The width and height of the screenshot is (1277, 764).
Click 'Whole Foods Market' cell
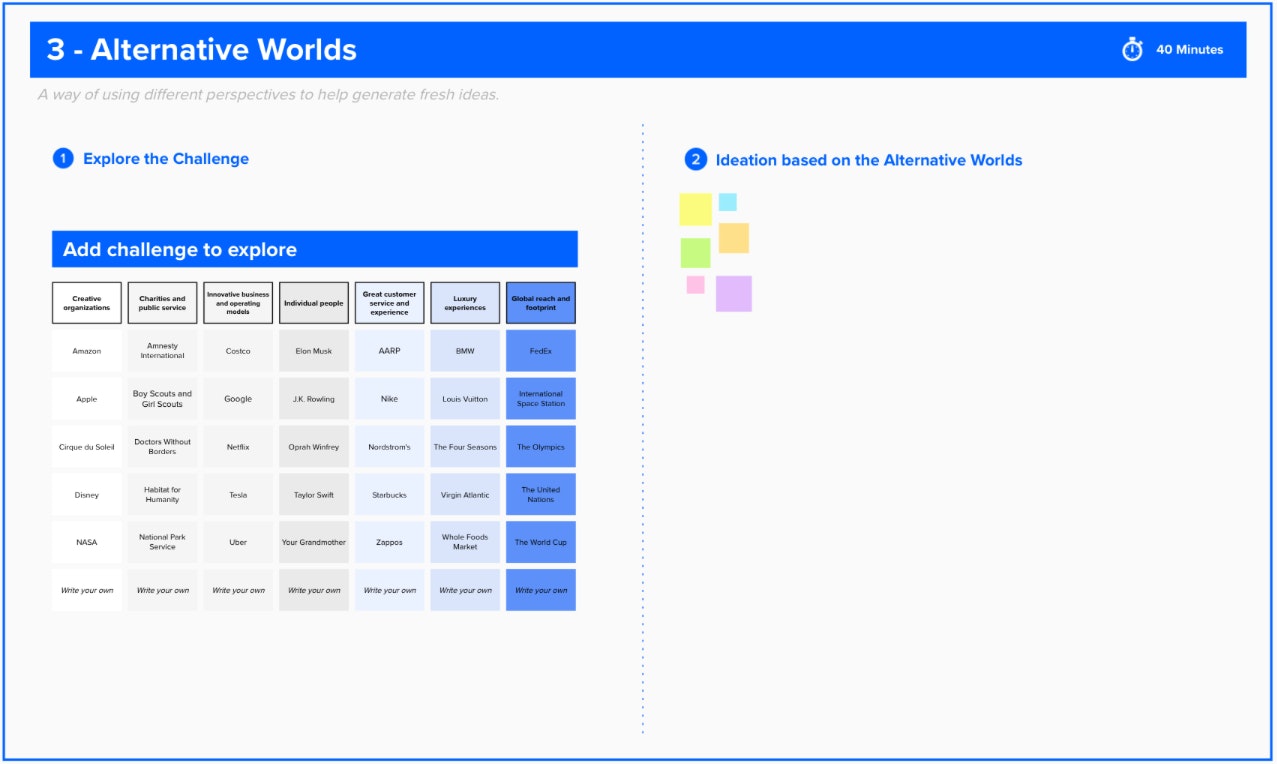pos(465,542)
